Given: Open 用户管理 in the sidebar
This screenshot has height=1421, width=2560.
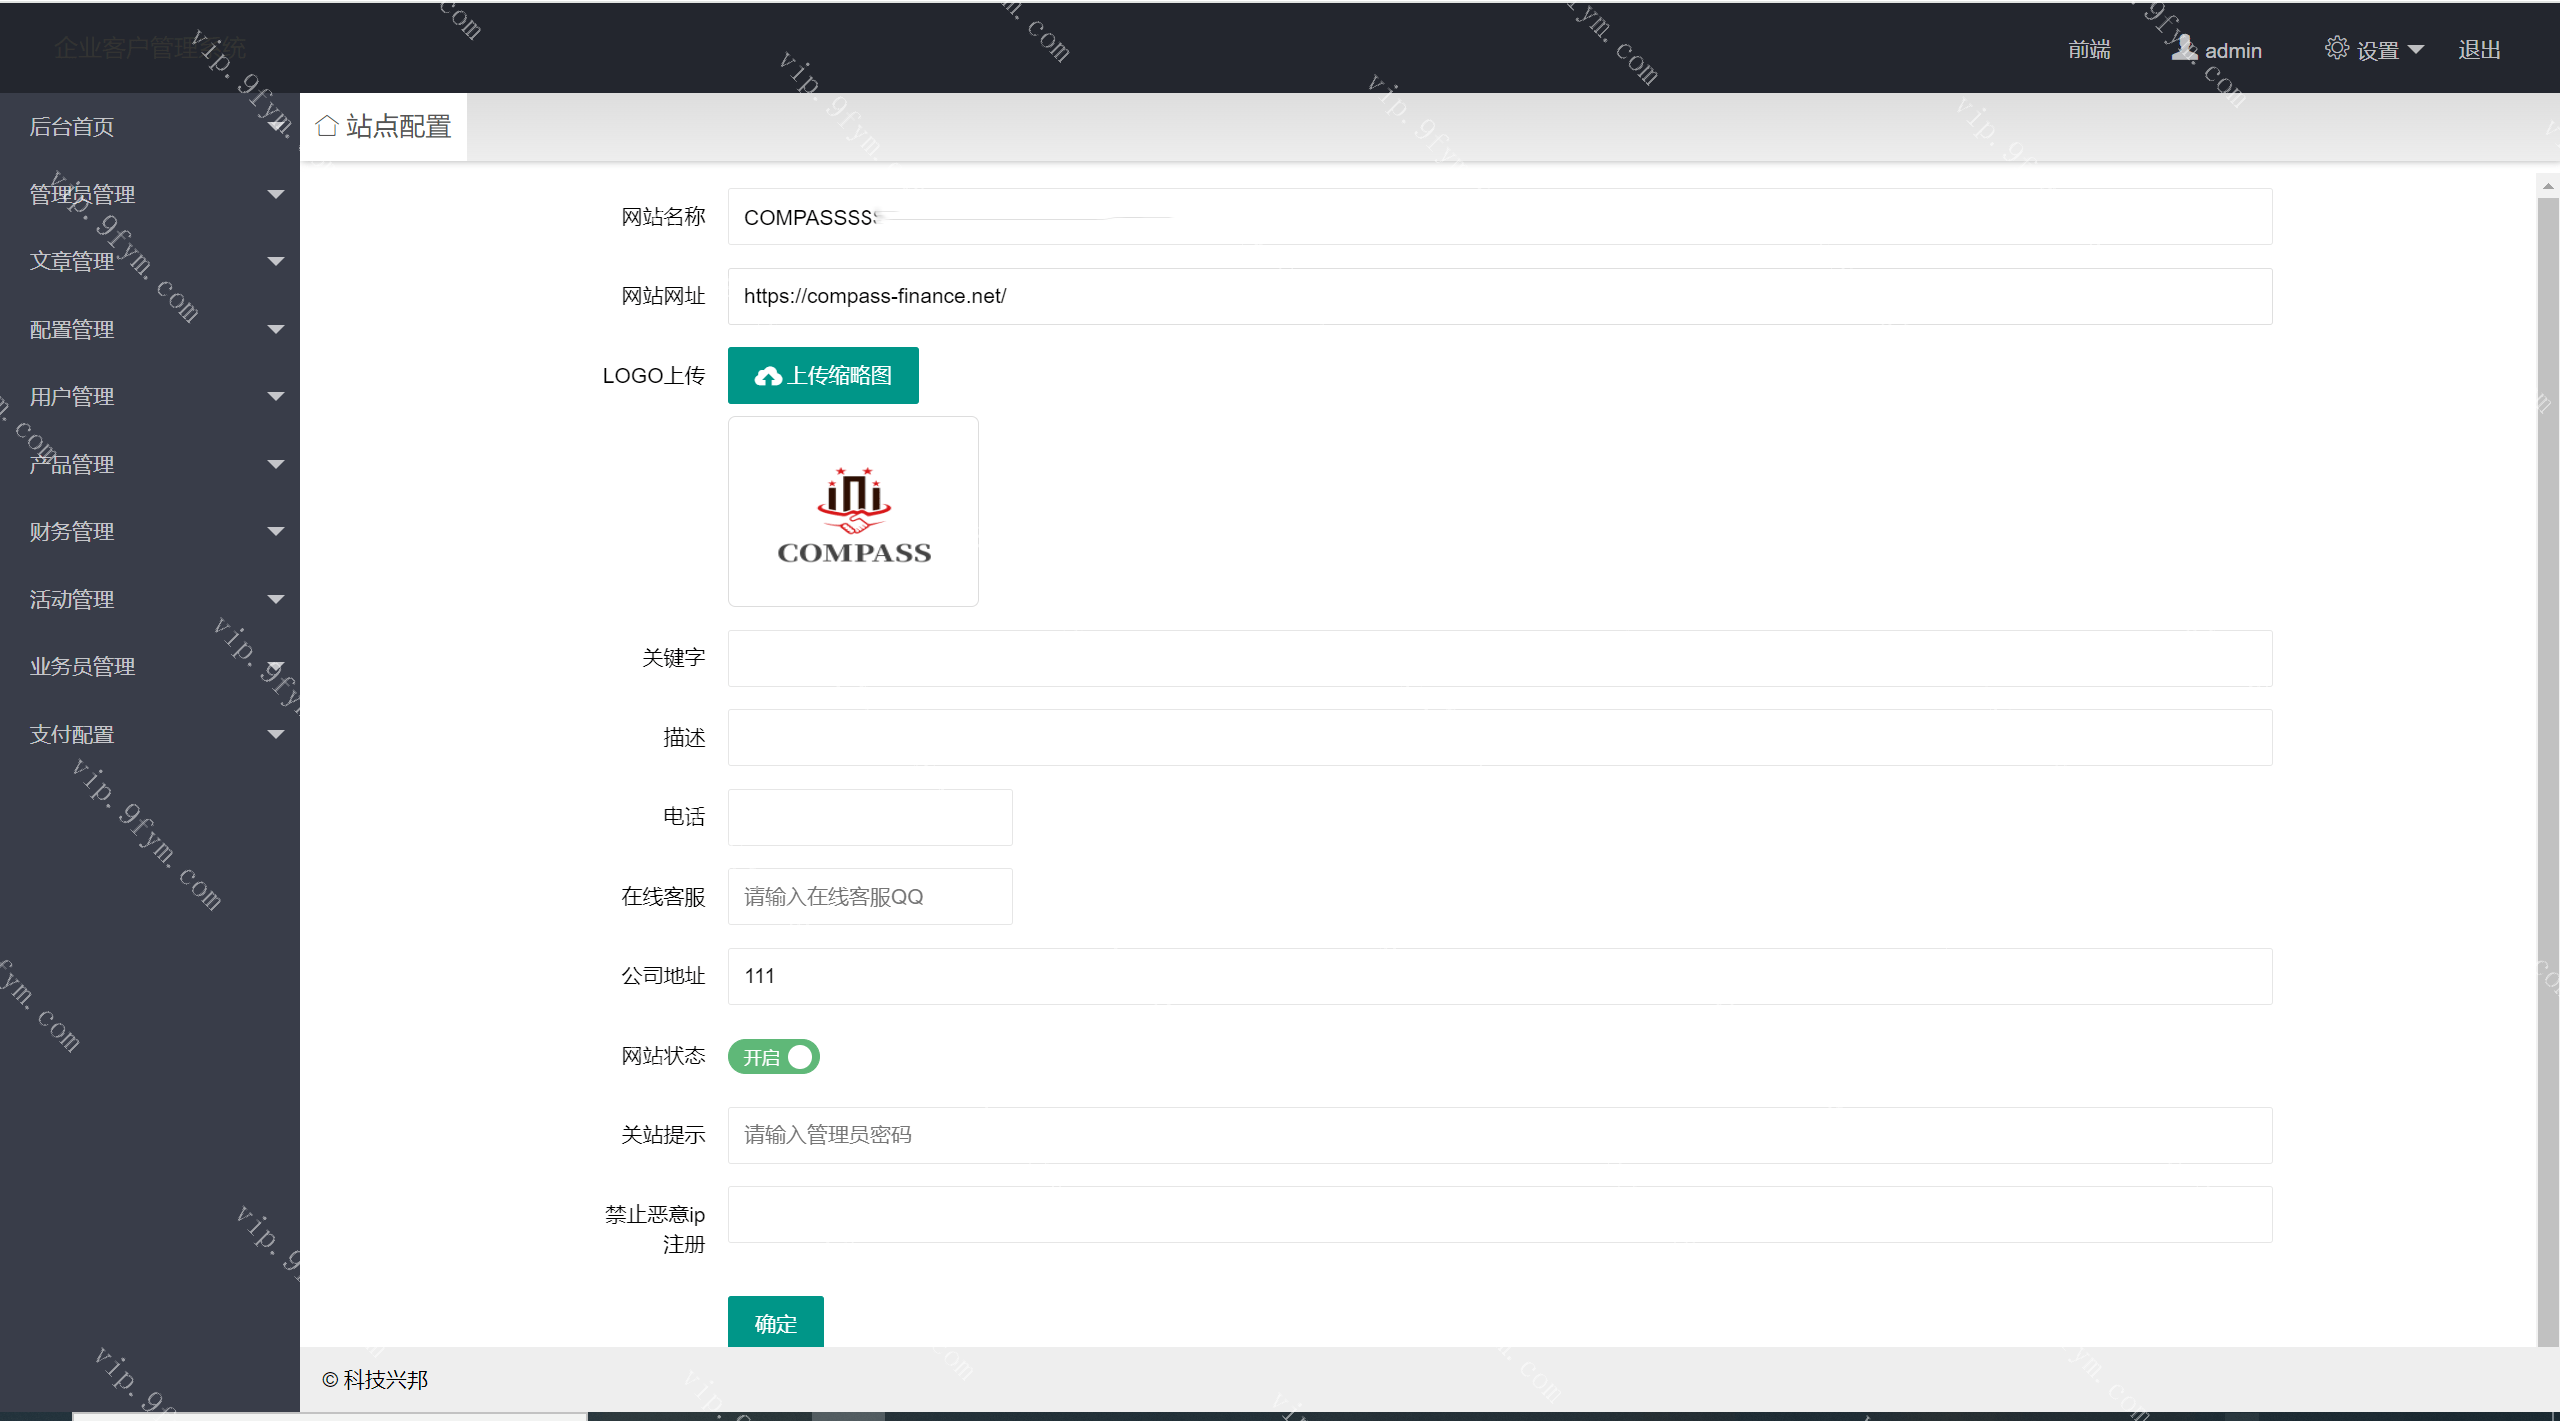Looking at the screenshot, I should tap(72, 397).
